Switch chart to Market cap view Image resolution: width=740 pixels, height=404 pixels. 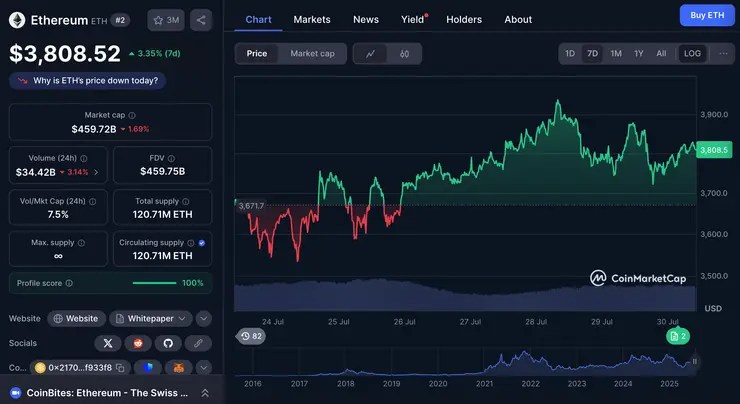pos(312,53)
